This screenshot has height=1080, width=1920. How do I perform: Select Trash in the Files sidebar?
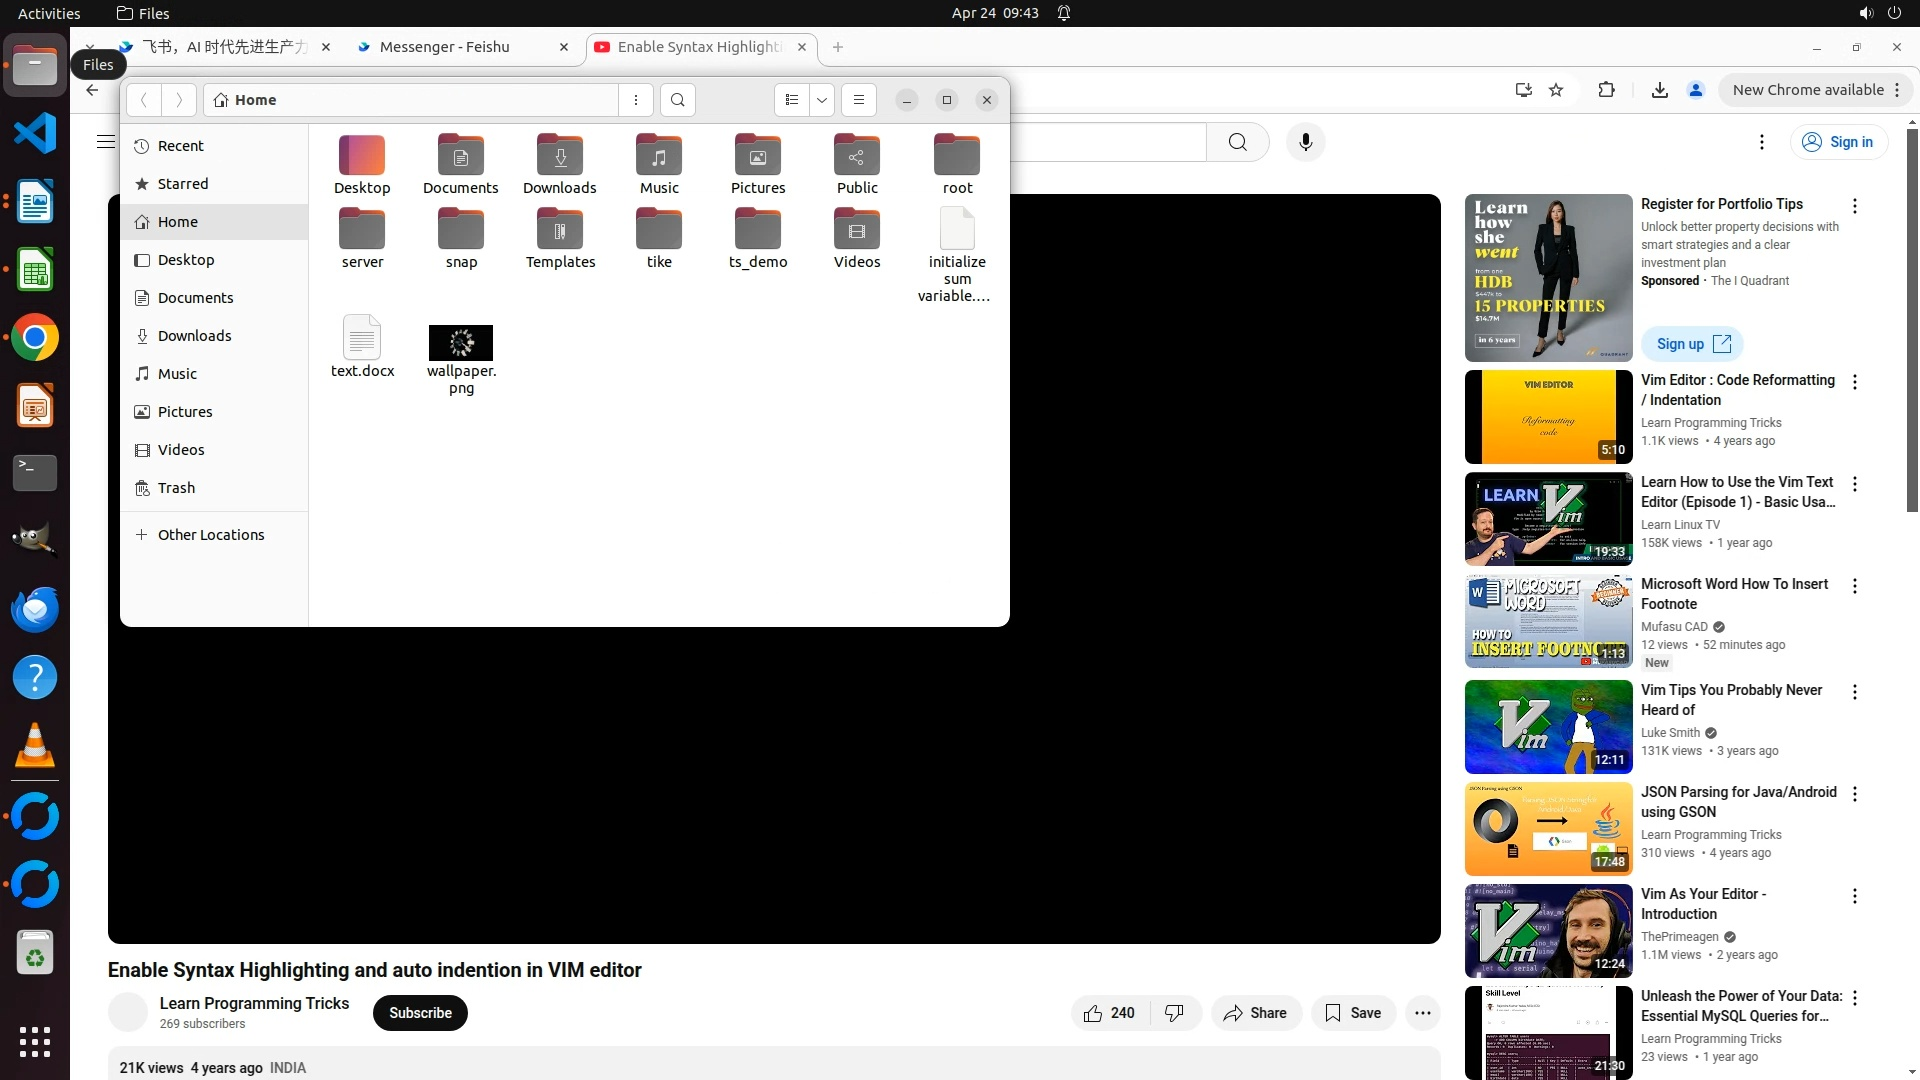(176, 488)
